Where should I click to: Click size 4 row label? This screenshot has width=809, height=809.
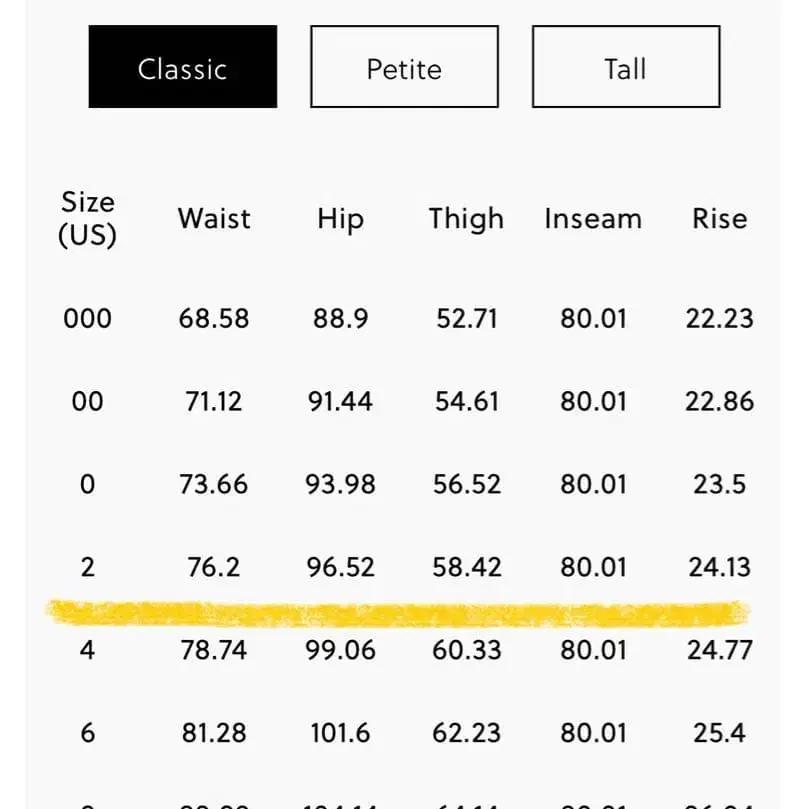pos(88,650)
